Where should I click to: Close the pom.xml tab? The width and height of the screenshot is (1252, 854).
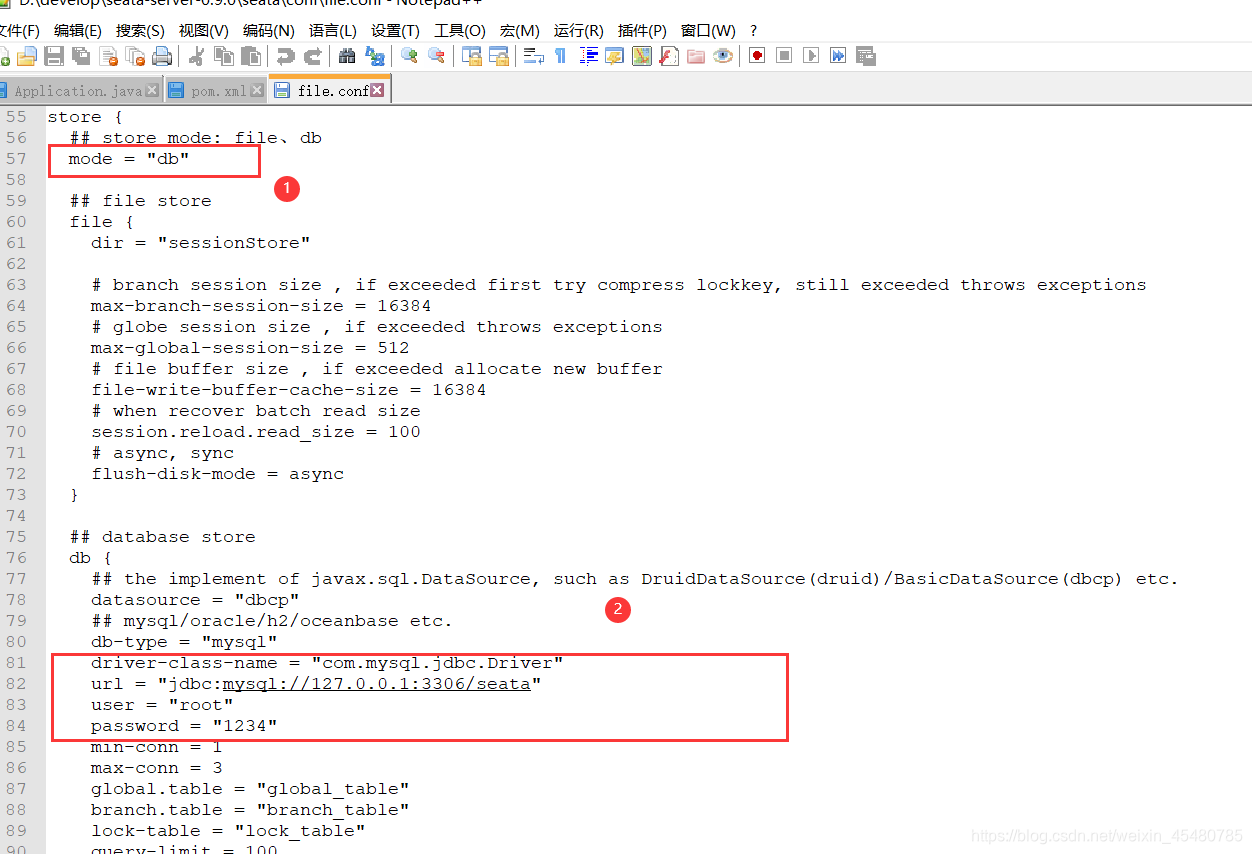257,90
